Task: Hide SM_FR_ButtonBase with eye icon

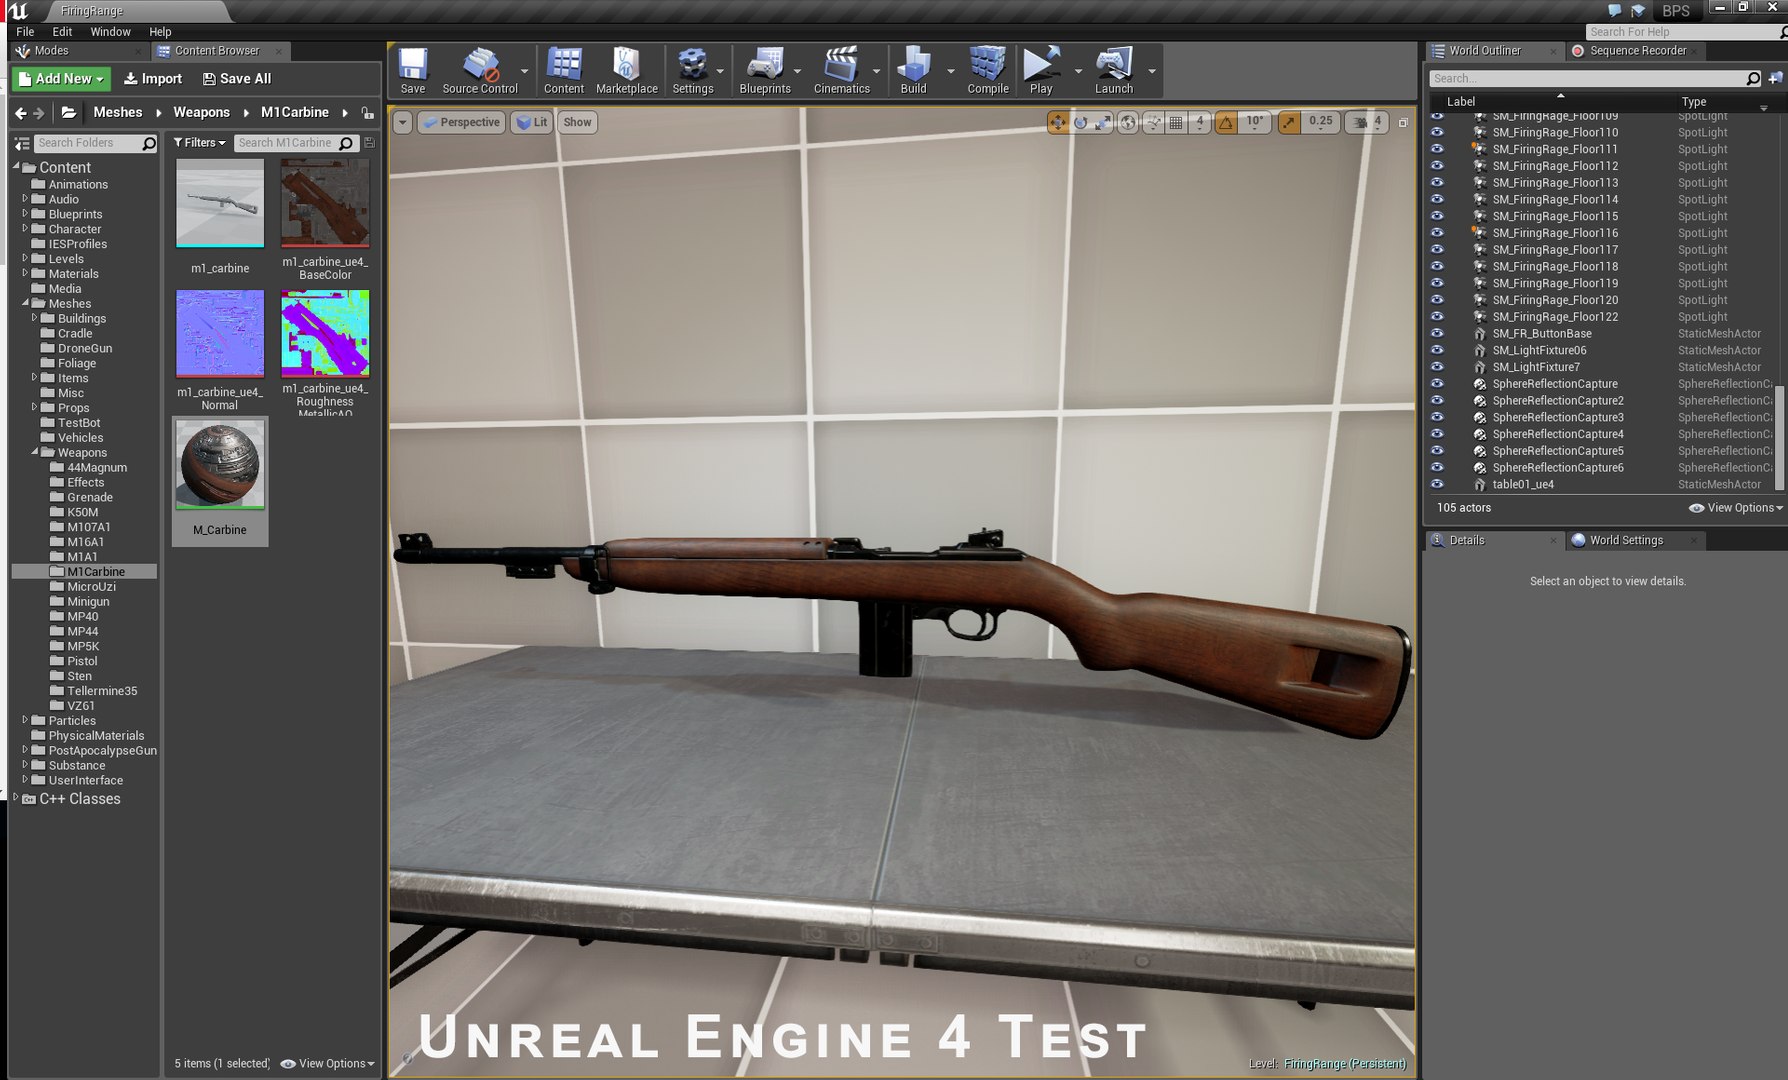Action: pos(1437,333)
